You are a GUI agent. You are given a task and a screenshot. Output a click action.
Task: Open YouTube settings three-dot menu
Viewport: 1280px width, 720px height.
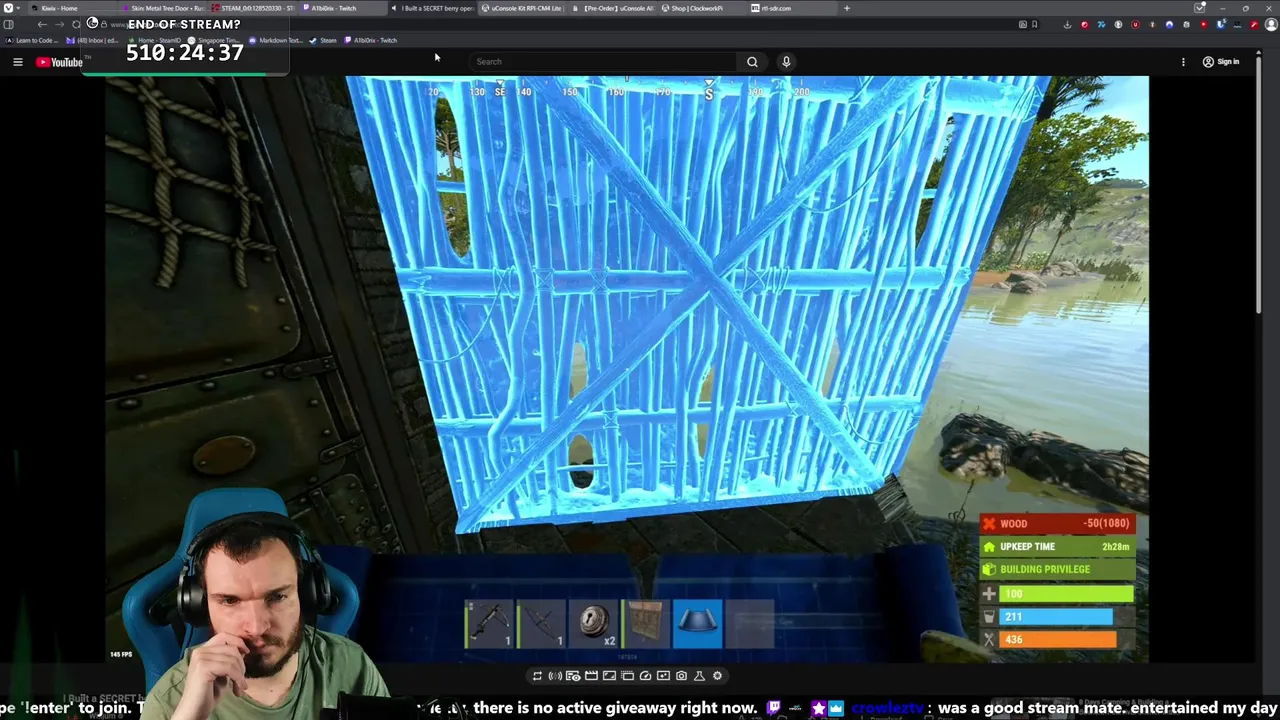[1183, 62]
